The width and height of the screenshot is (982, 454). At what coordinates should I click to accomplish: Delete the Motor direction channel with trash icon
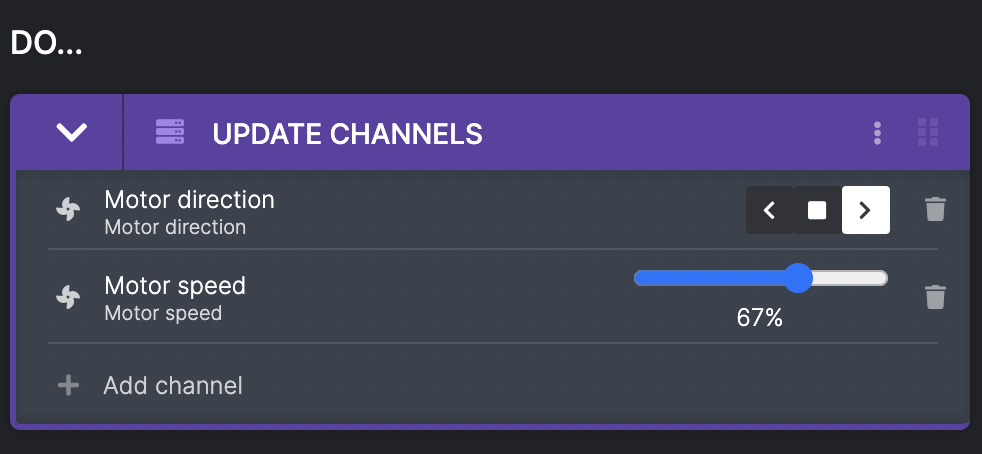935,209
